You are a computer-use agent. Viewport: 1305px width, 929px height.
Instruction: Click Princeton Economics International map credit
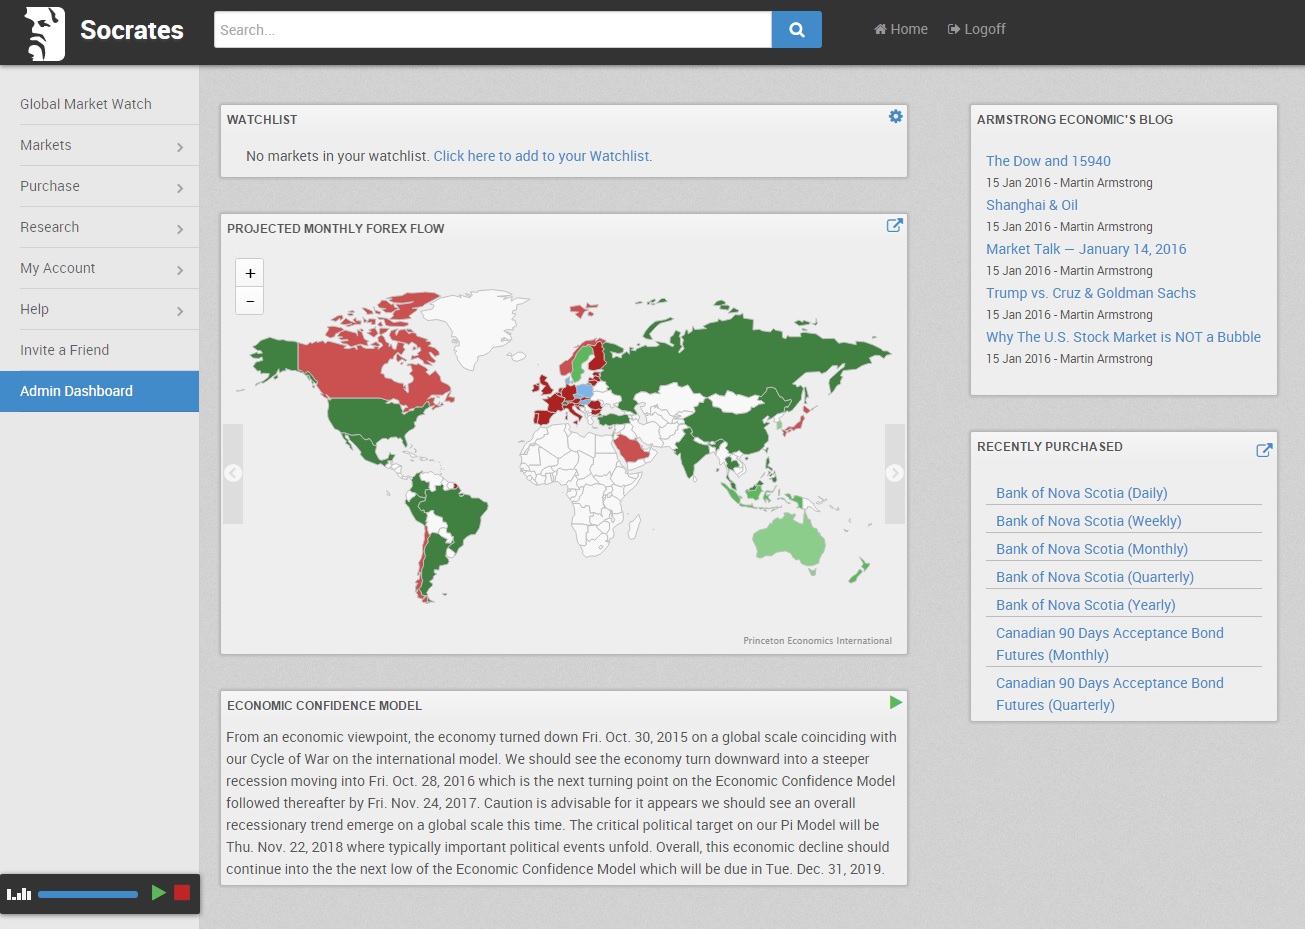pyautogui.click(x=818, y=641)
